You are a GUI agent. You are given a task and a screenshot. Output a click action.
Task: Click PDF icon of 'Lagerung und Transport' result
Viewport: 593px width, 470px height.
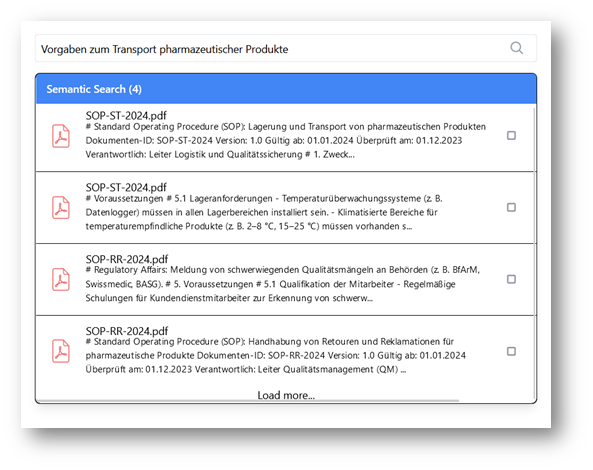click(x=61, y=136)
